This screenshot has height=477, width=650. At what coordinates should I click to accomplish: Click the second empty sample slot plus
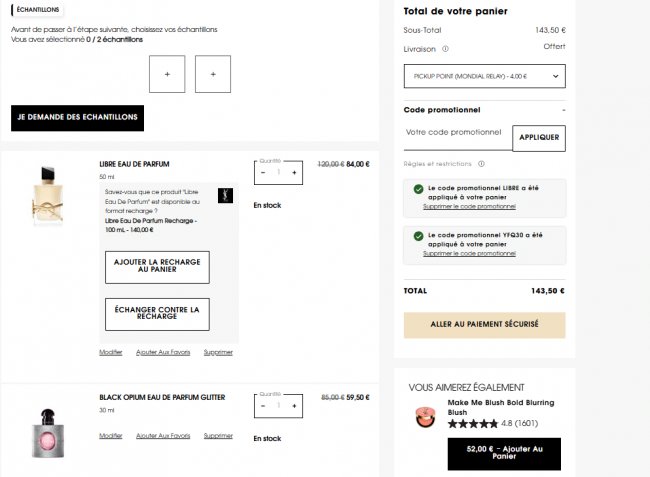point(213,74)
